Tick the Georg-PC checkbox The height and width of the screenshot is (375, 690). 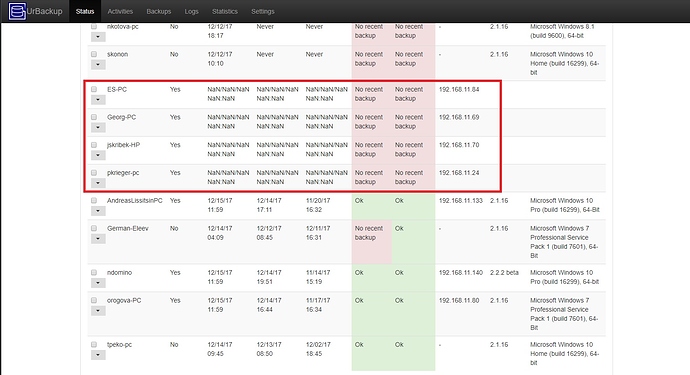coord(94,117)
